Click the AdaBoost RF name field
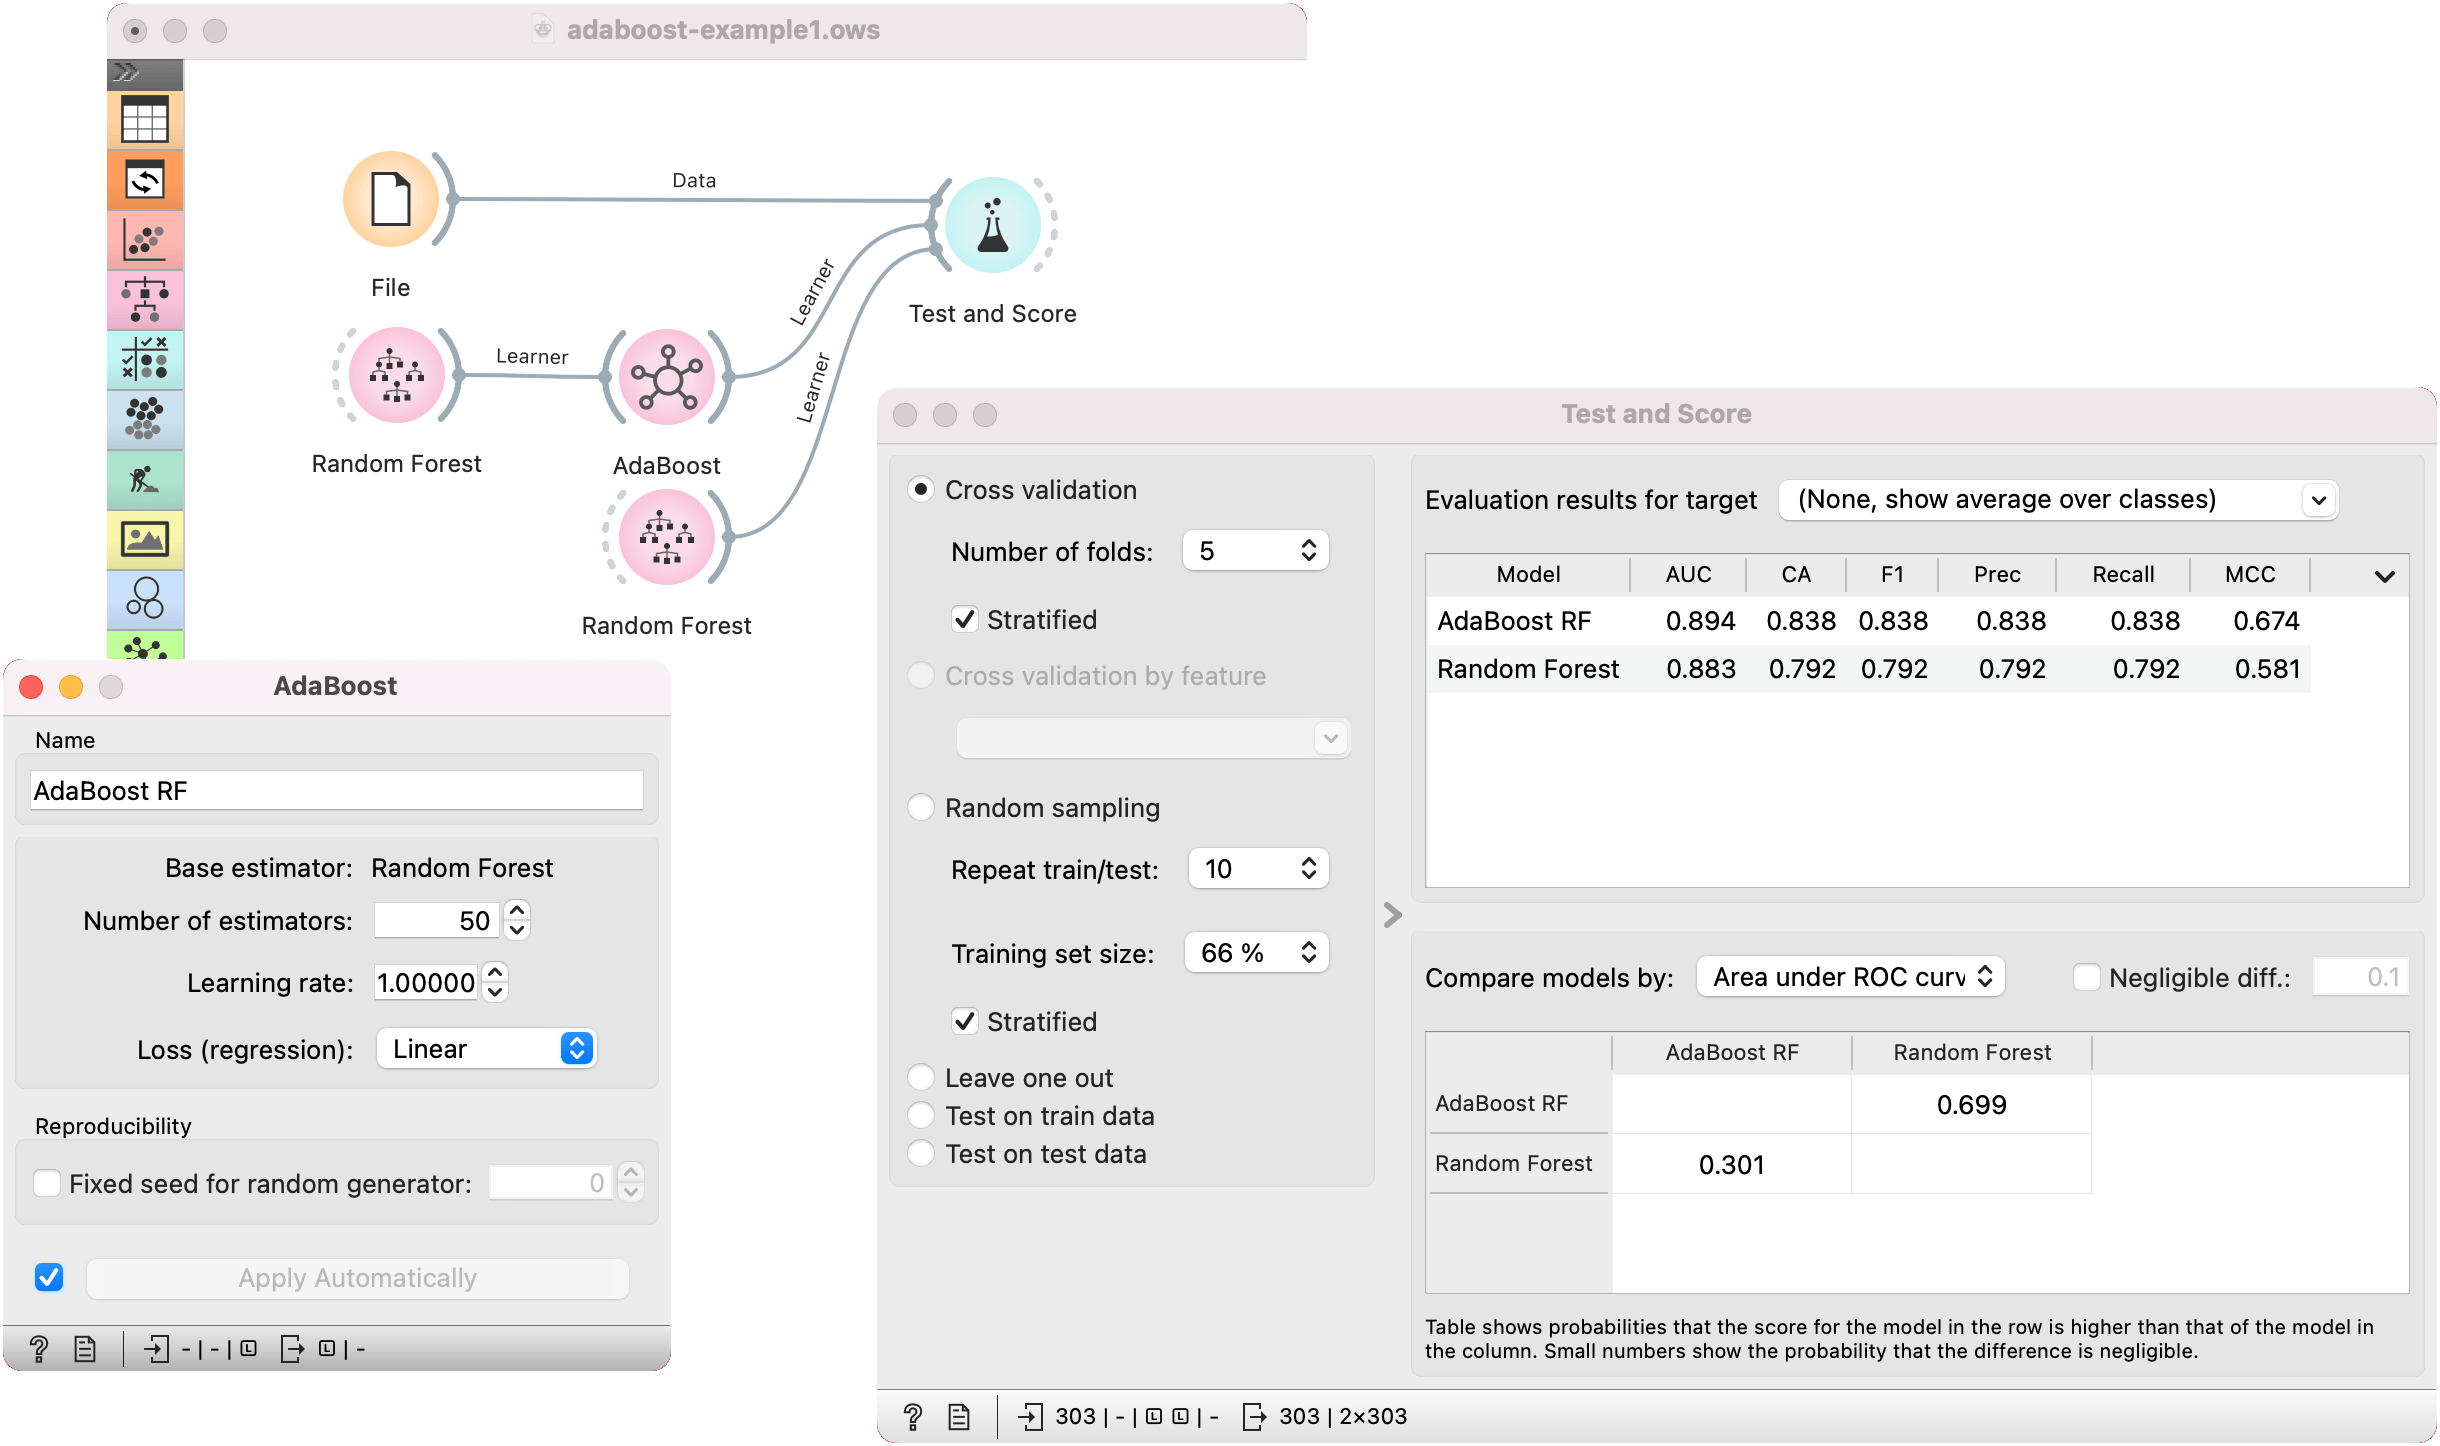This screenshot has height=1446, width=2440. click(336, 790)
